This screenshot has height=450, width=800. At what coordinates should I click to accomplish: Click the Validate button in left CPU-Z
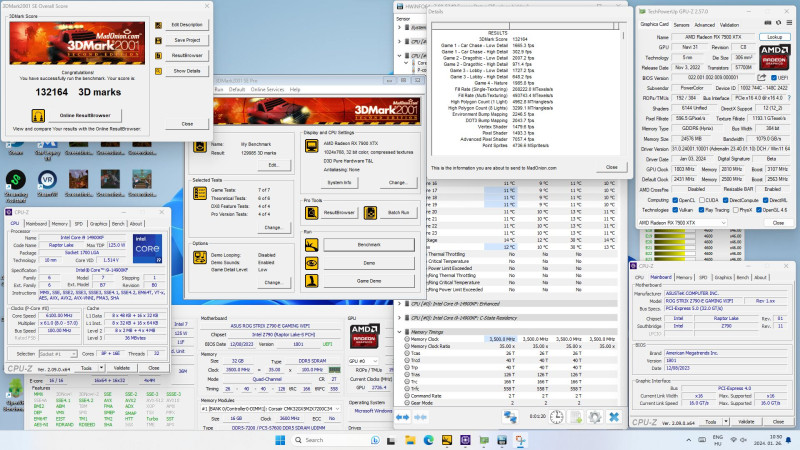click(x=121, y=368)
